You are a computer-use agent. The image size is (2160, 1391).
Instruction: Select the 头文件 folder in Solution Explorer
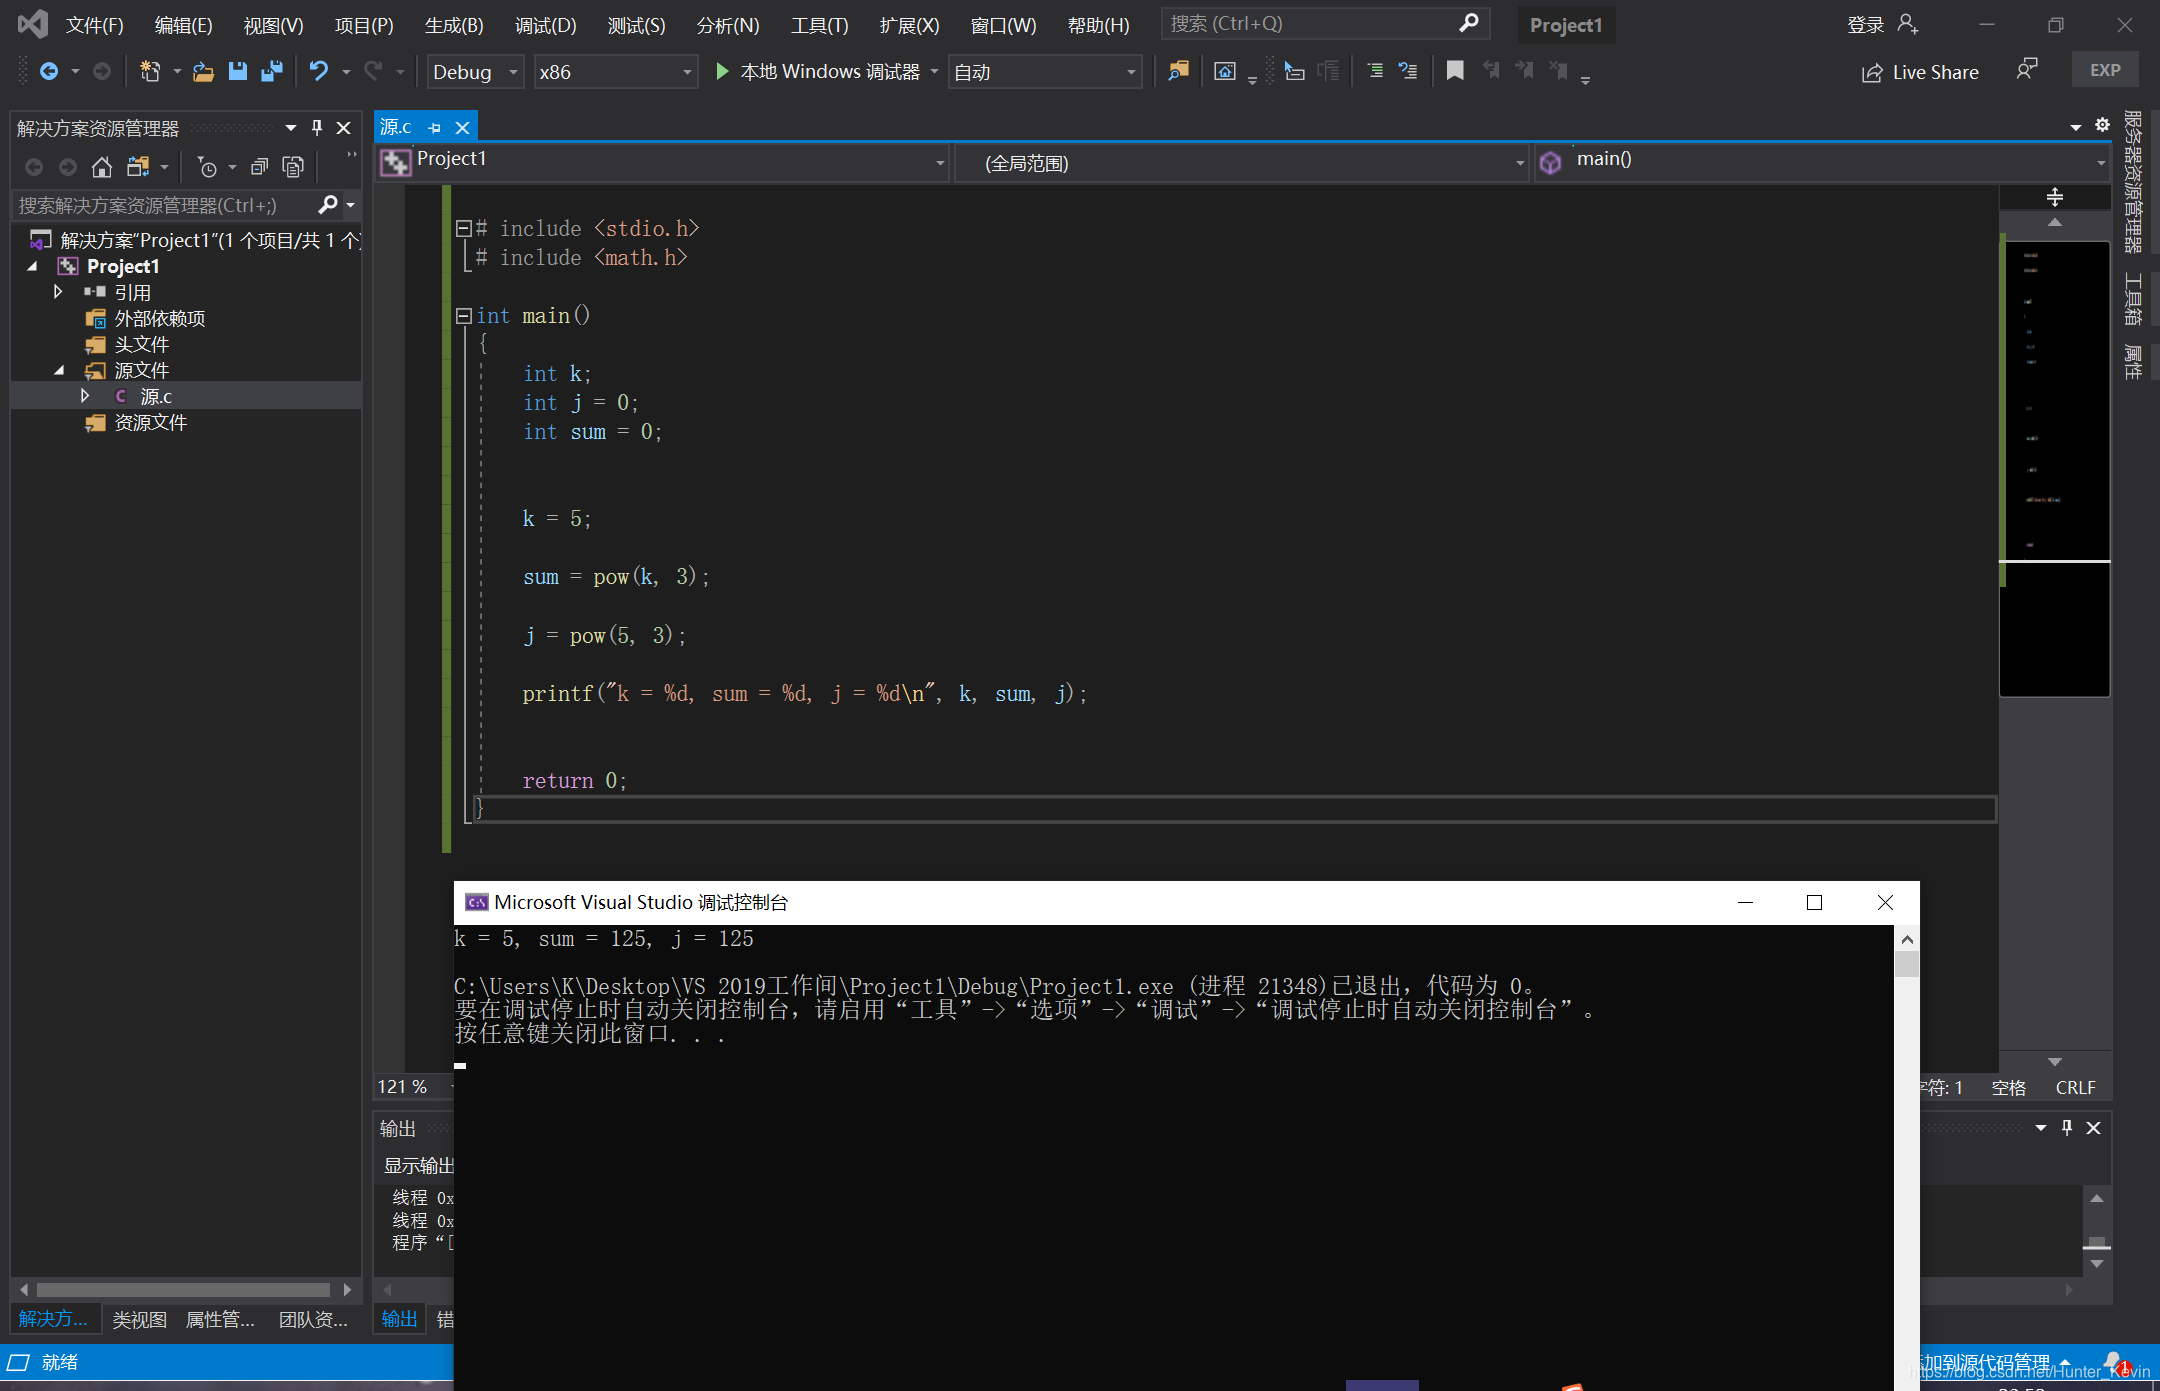(141, 344)
